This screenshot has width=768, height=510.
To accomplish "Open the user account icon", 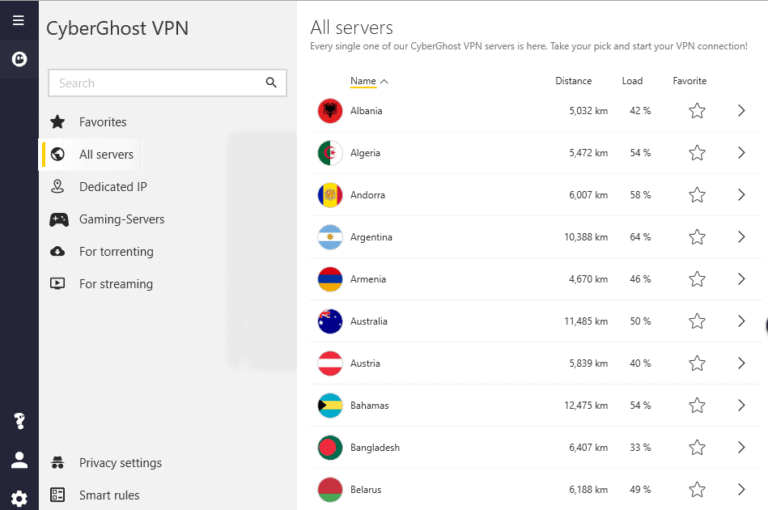I will click(18, 460).
